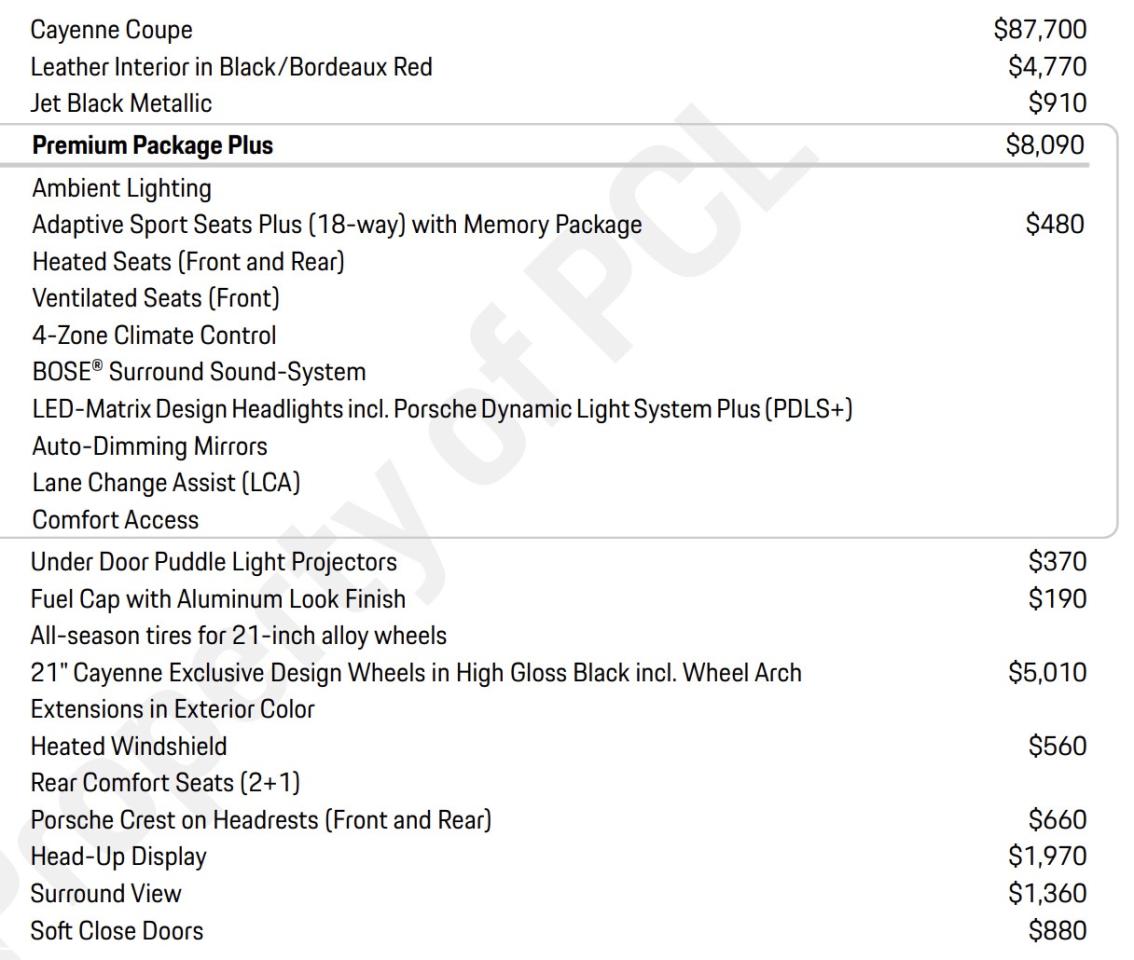This screenshot has width=1134, height=960.
Task: Click the Jet Black Metallic option
Action: coord(122,102)
